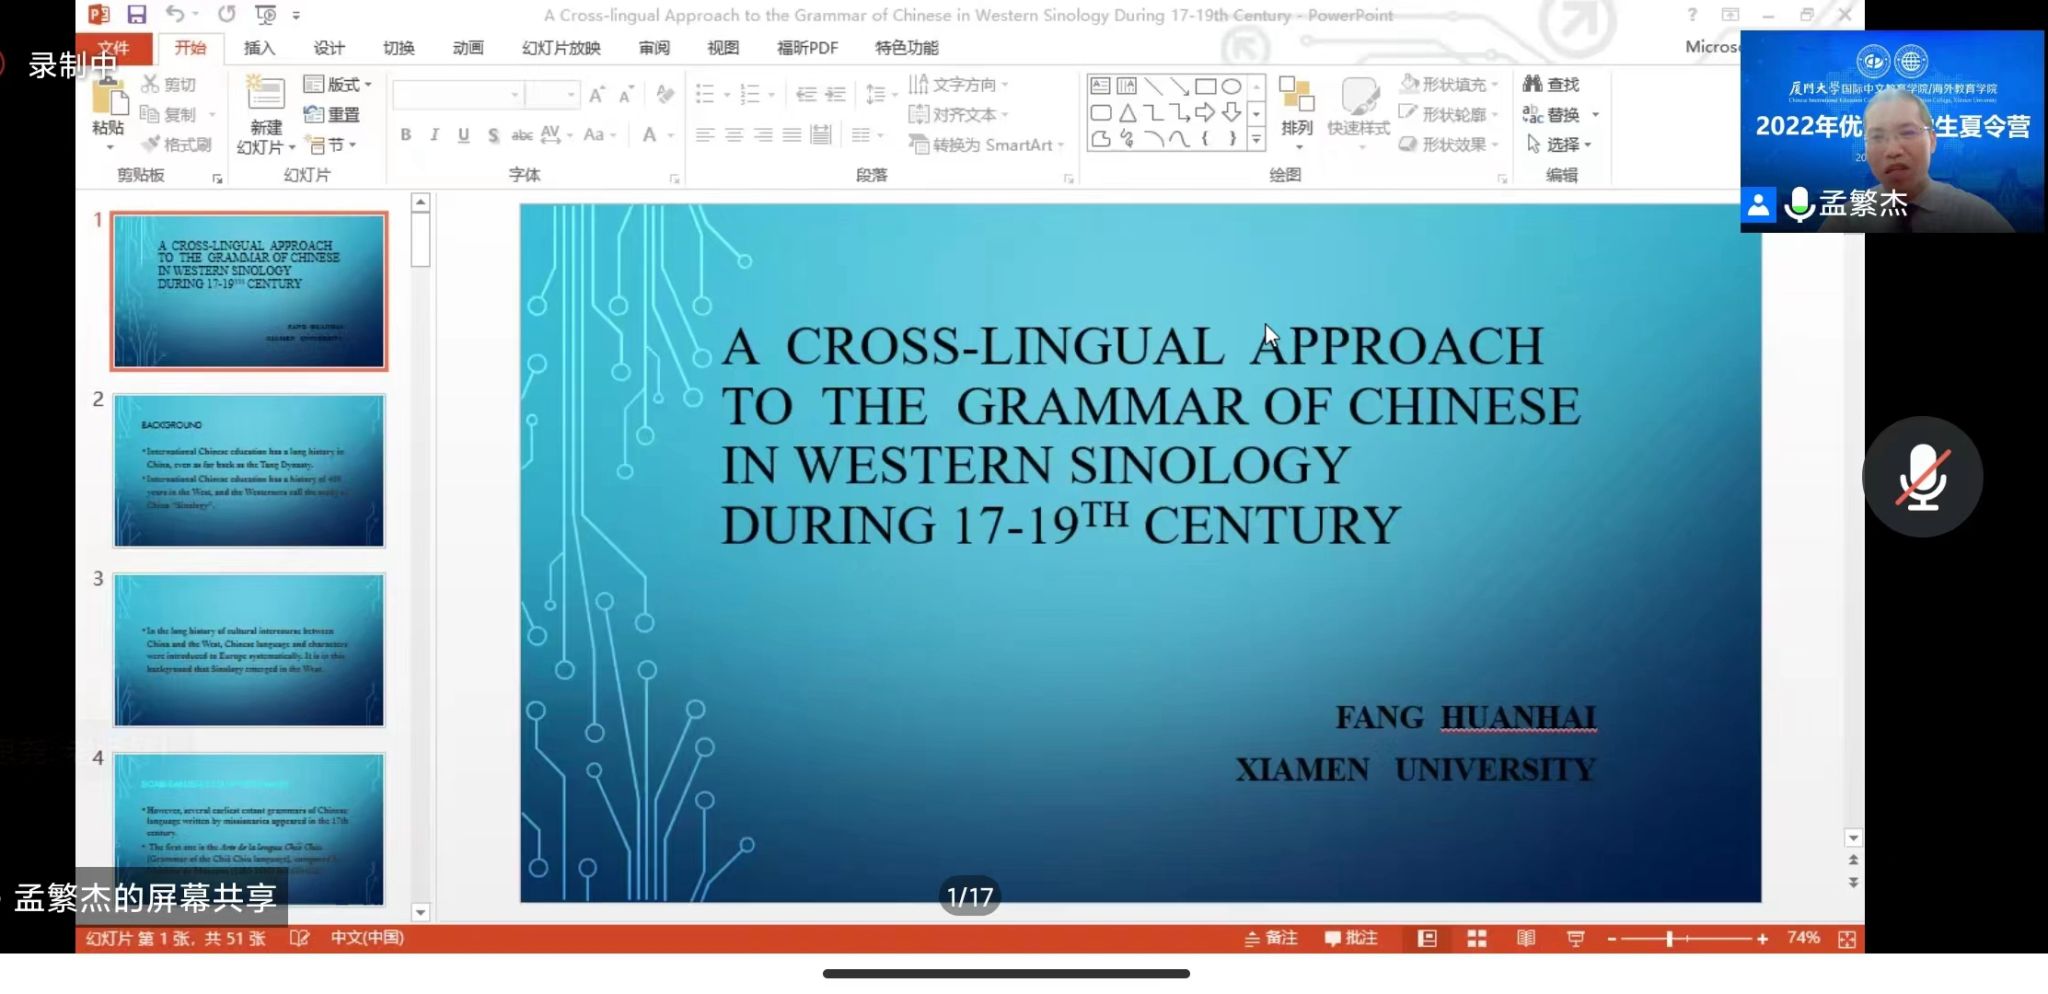Image resolution: width=2048 pixels, height=994 pixels.
Task: Select the oval shape in shapes gallery
Action: pos(1231,86)
